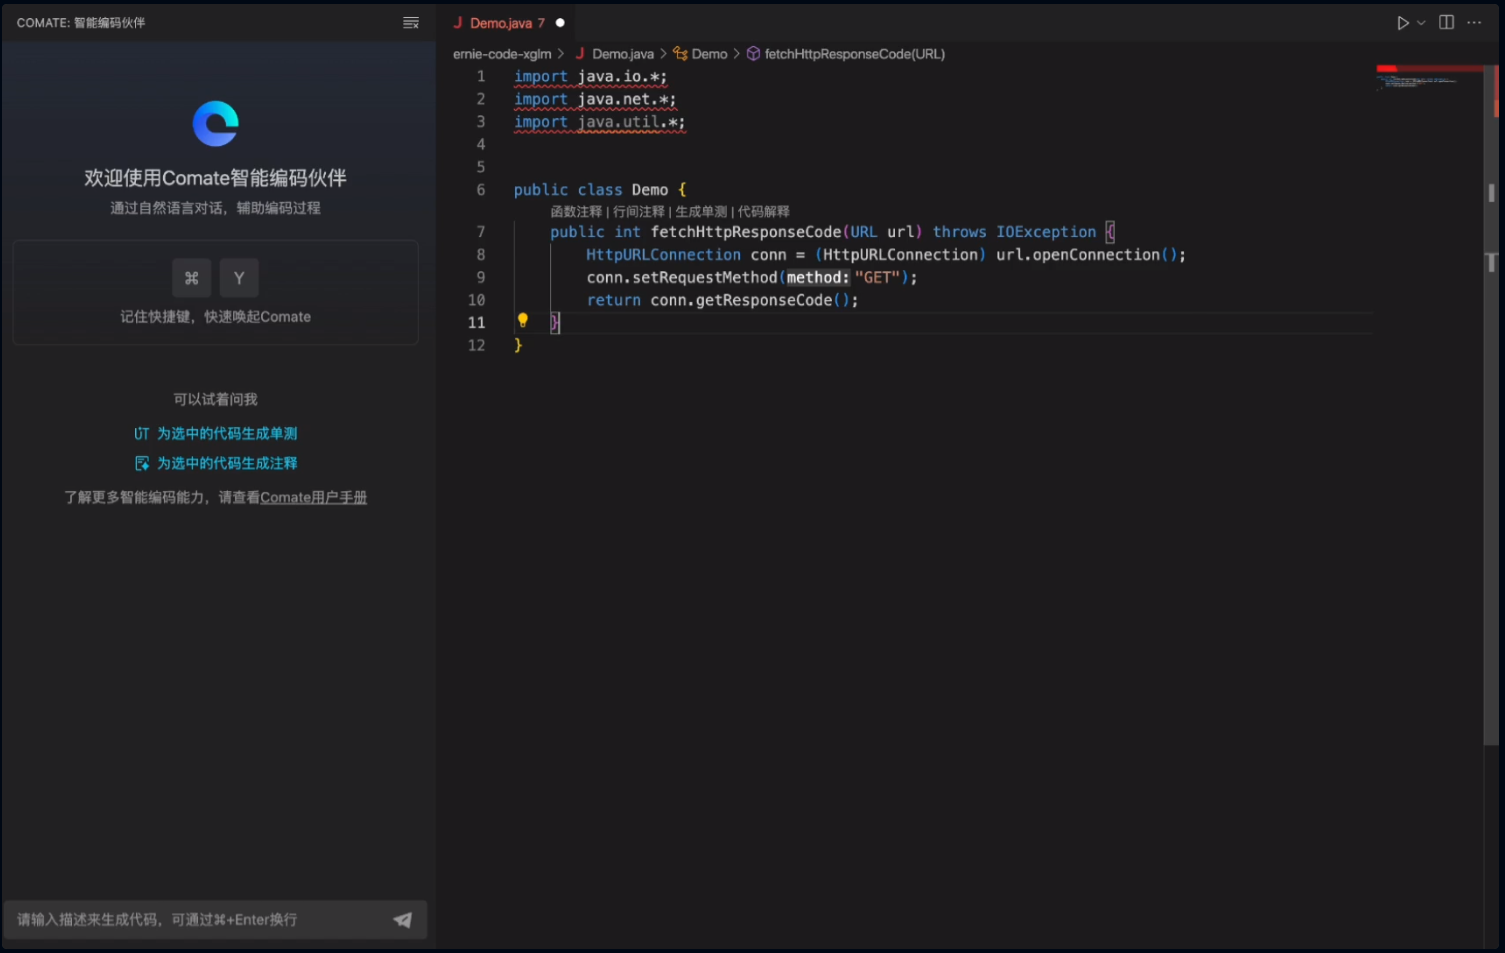Click the Demo class breadcrumb
This screenshot has width=1505, height=953.
click(709, 54)
